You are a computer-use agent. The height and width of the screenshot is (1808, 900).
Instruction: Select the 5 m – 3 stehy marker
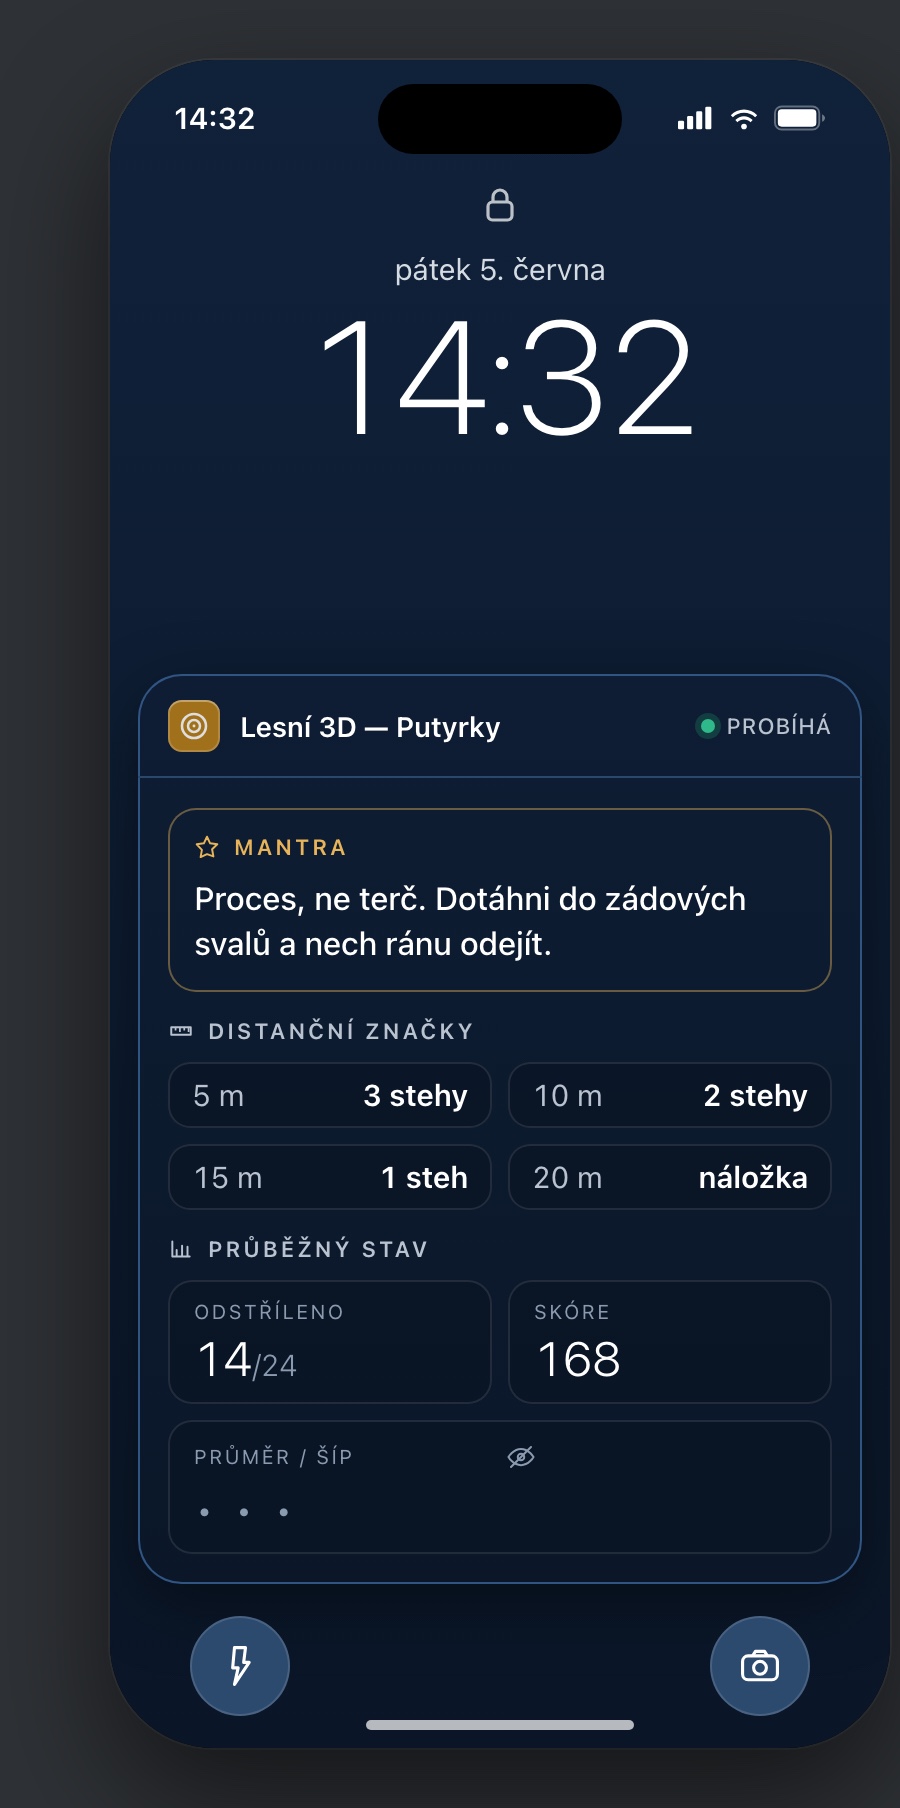330,1095
